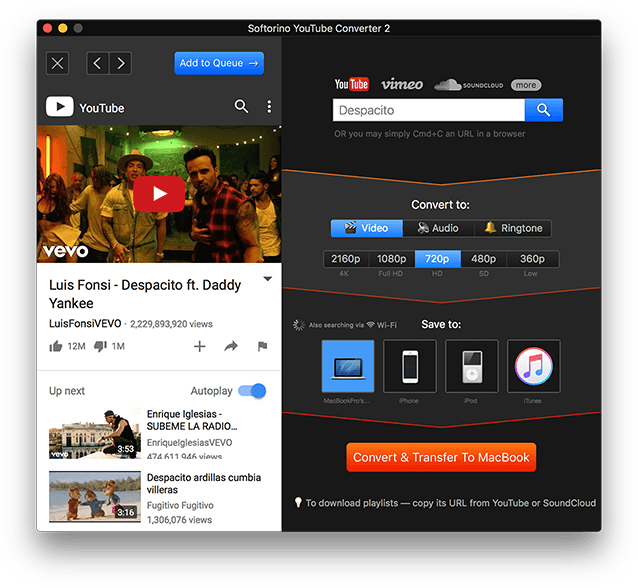The width and height of the screenshot is (638, 588).
Task: Choose 480p SD quality
Action: point(483,259)
